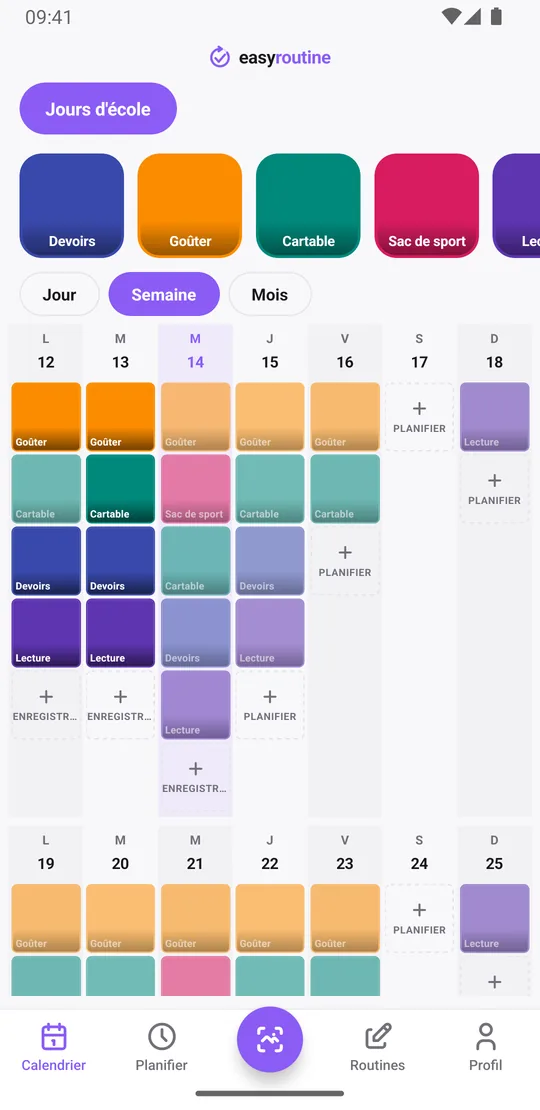The width and height of the screenshot is (540, 1110).
Task: Open the Calendrier tab
Action: [54, 1047]
